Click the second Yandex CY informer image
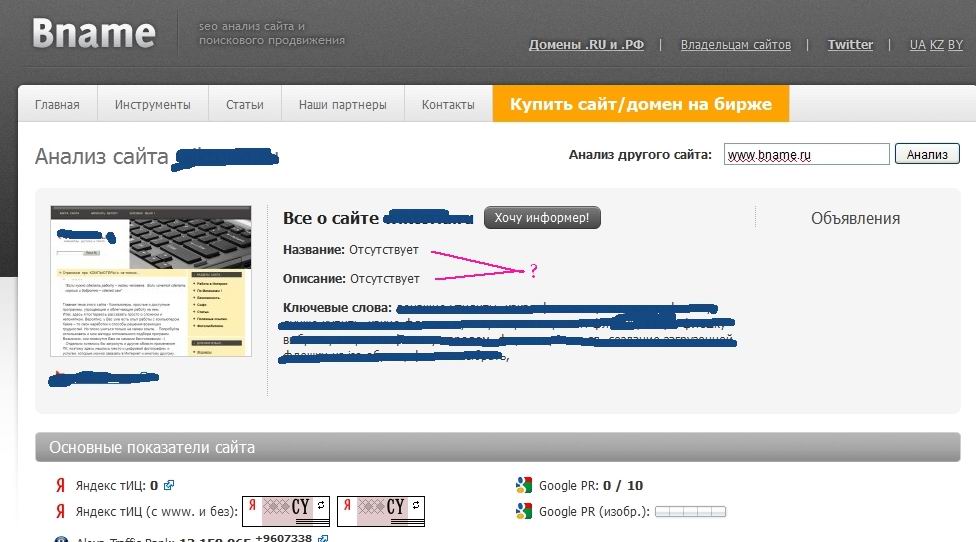The width and height of the screenshot is (976, 542). pyautogui.click(x=381, y=511)
